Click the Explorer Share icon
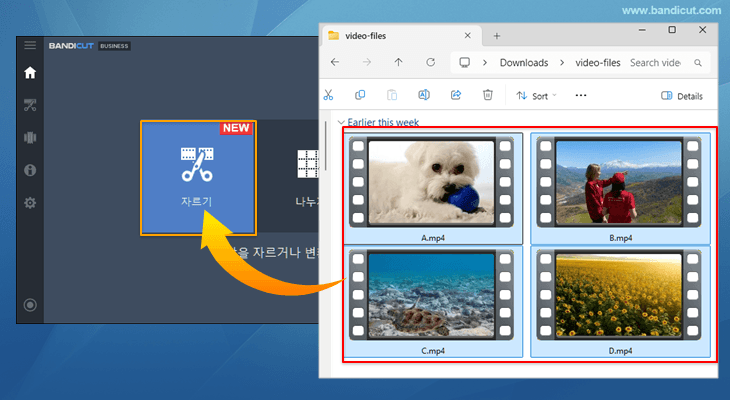Viewport: 730px width, 400px height. [456, 95]
